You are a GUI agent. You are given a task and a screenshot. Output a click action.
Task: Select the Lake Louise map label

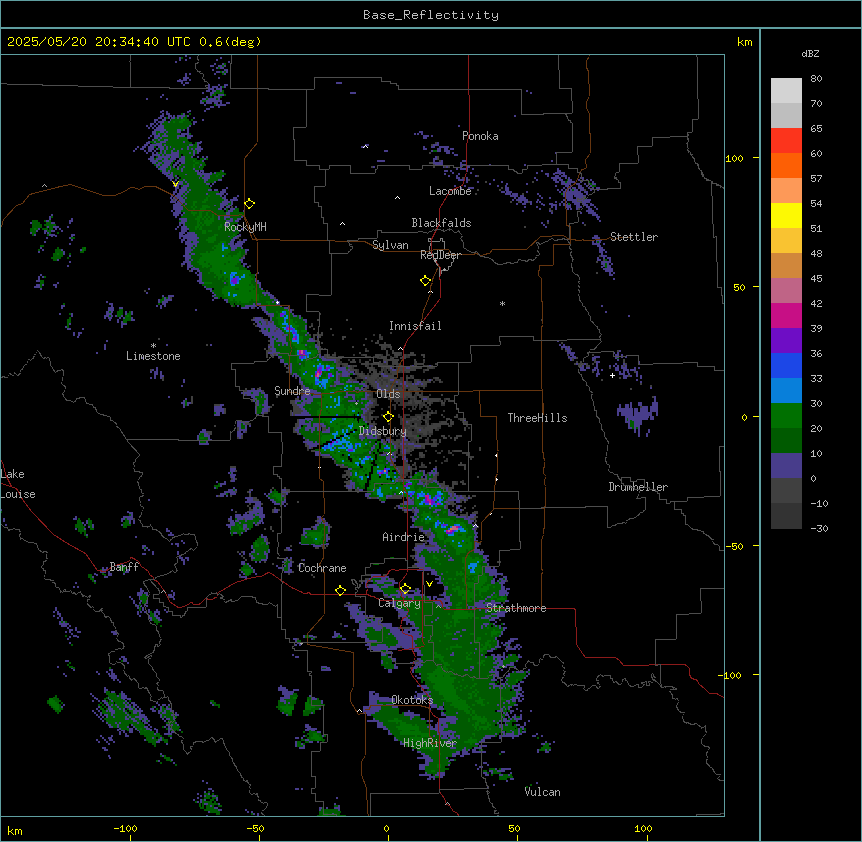18,484
